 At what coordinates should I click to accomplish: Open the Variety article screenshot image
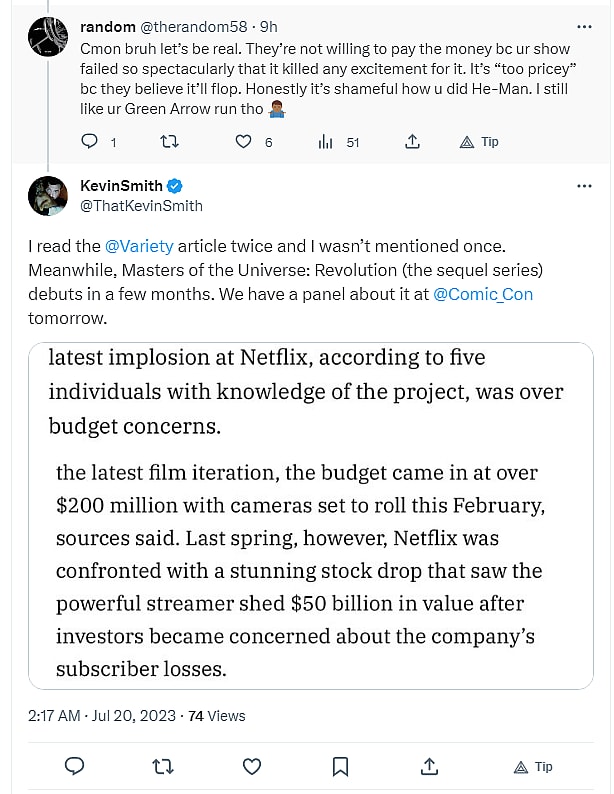coord(310,515)
